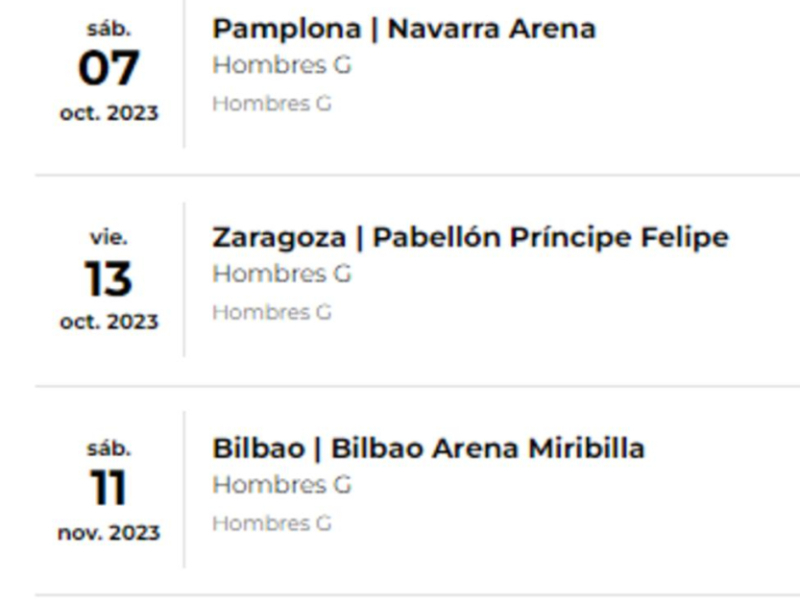Open the Bilbao | Bilbao Arena Miribilla event
The width and height of the screenshot is (800, 600).
[428, 449]
